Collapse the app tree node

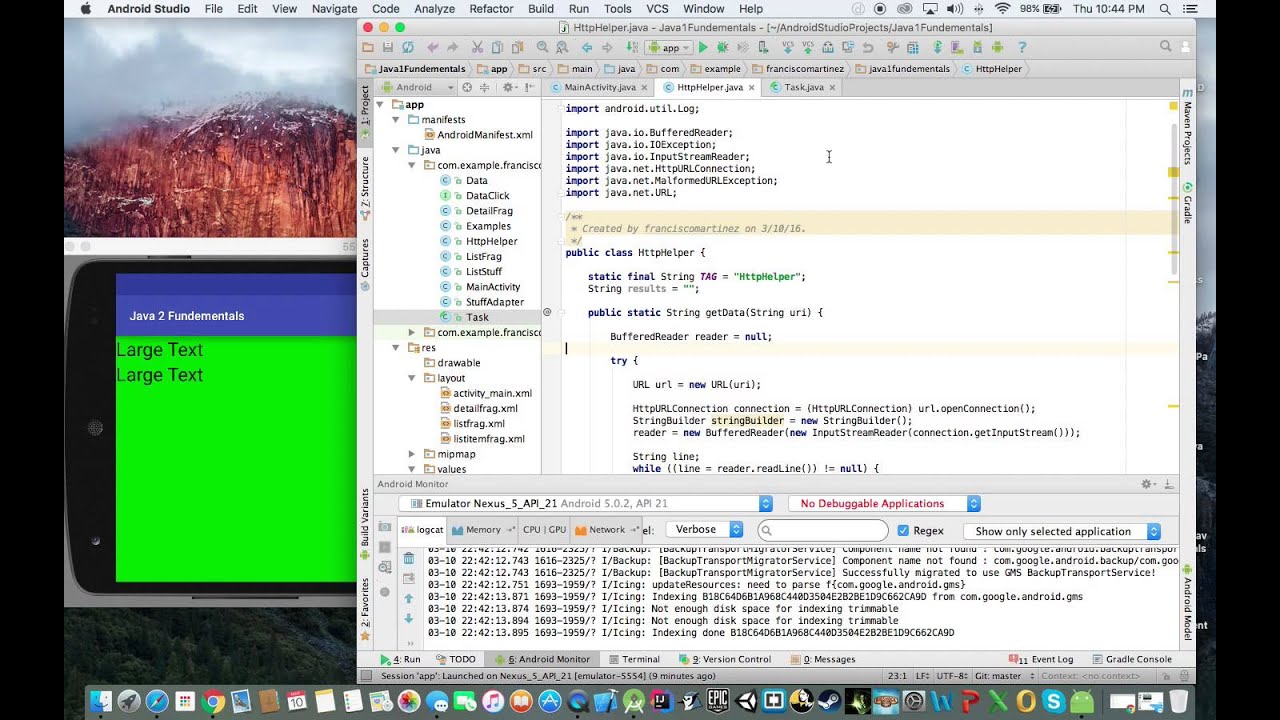point(382,104)
